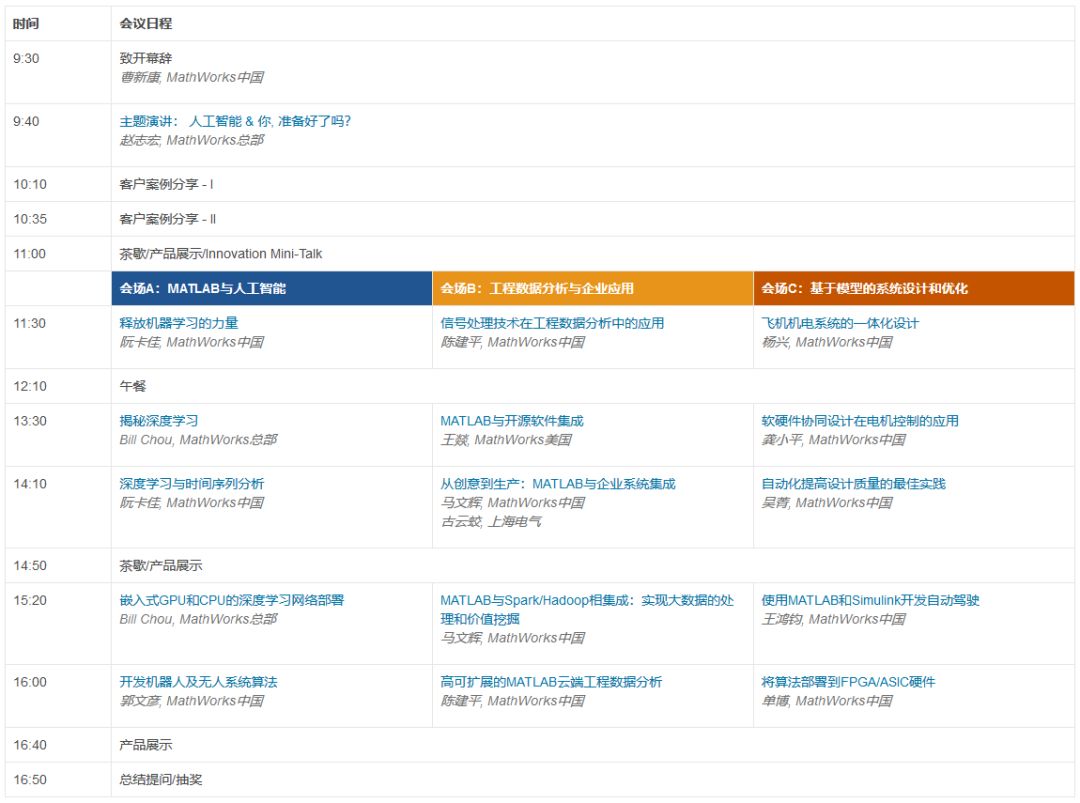Select the 16:40 "产品展示" entry
The height and width of the screenshot is (803, 1080).
(145, 744)
